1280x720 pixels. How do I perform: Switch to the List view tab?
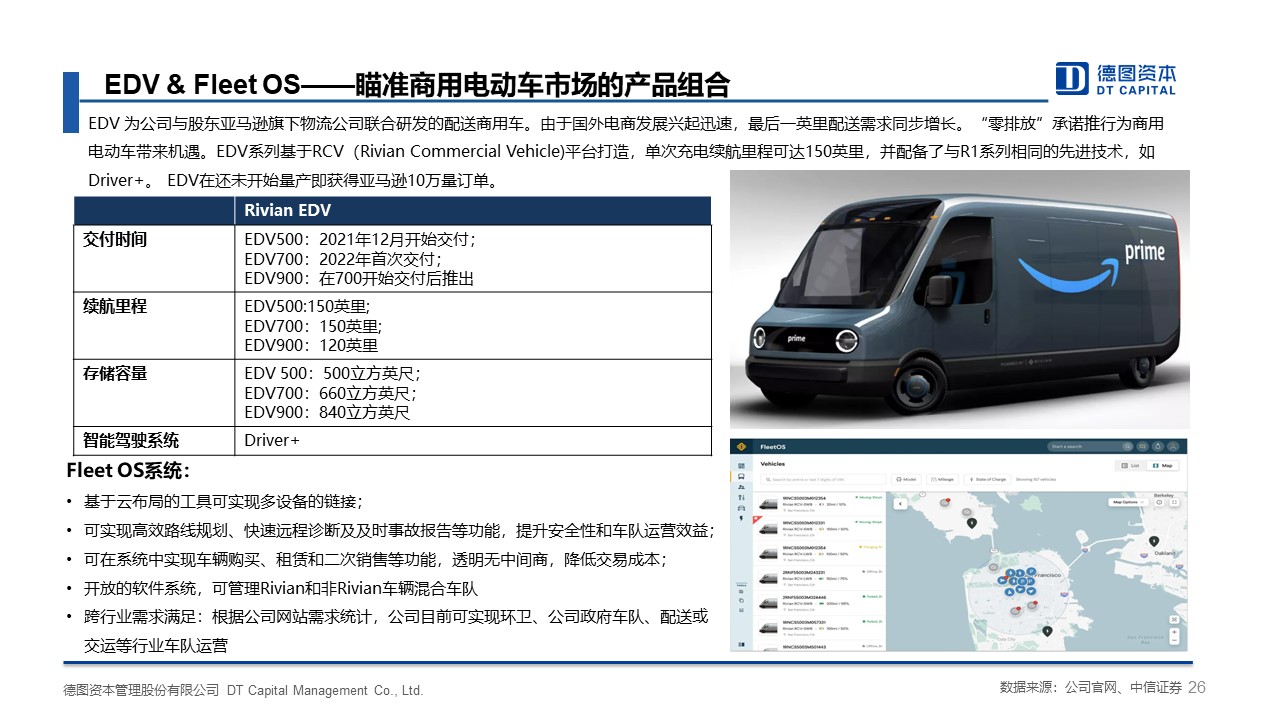click(1130, 465)
